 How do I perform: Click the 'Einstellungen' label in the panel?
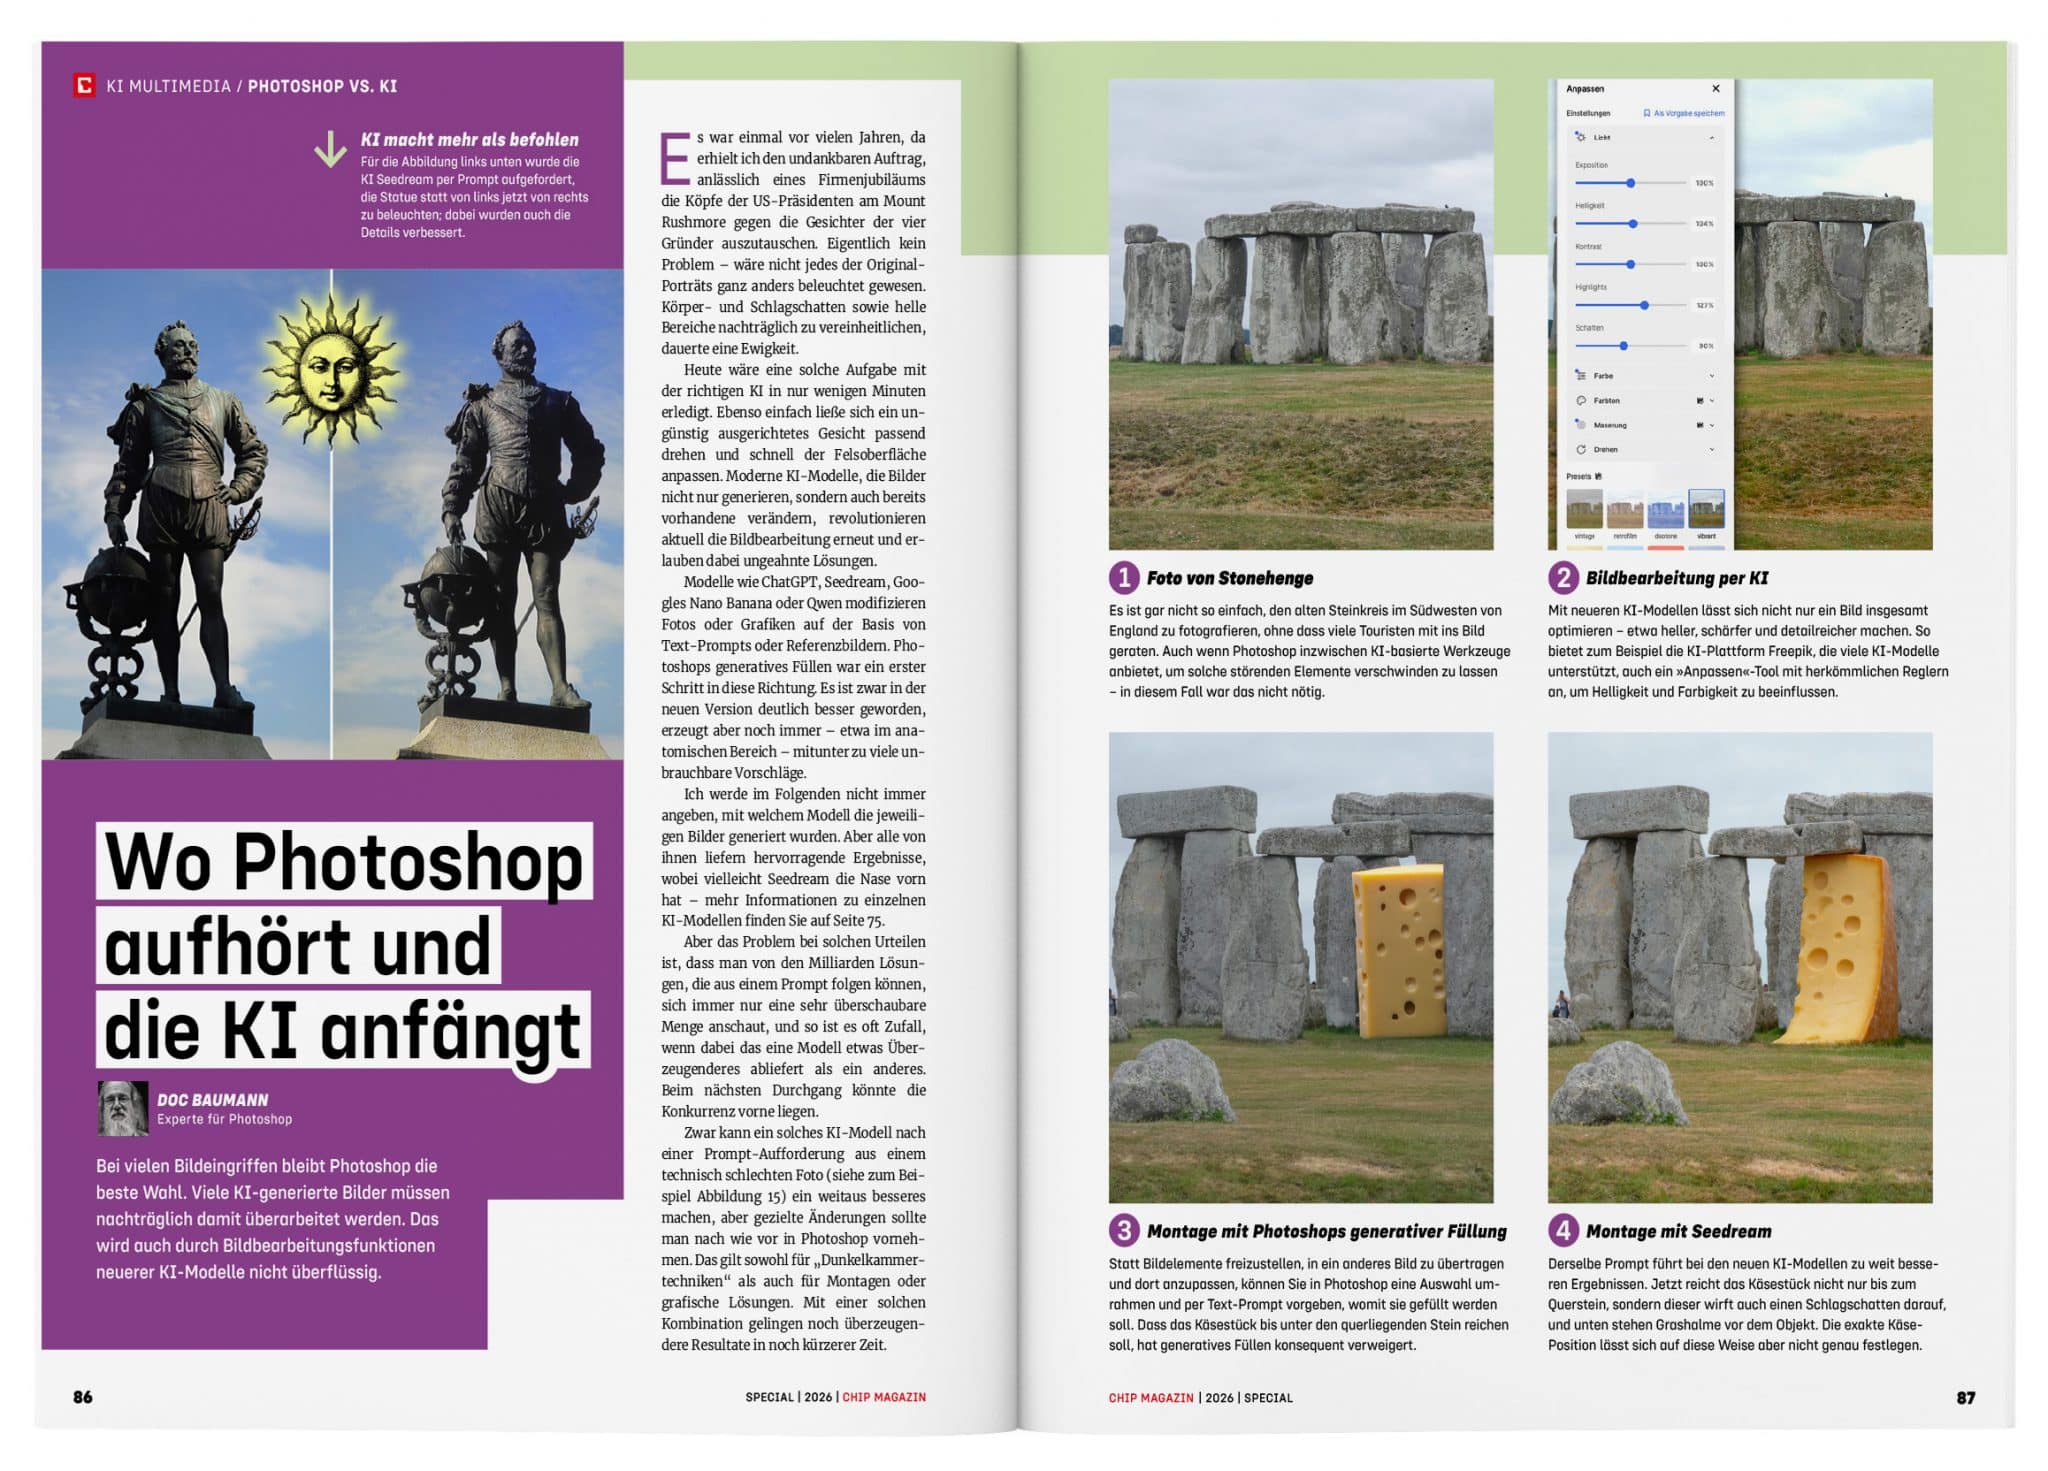pyautogui.click(x=1588, y=113)
